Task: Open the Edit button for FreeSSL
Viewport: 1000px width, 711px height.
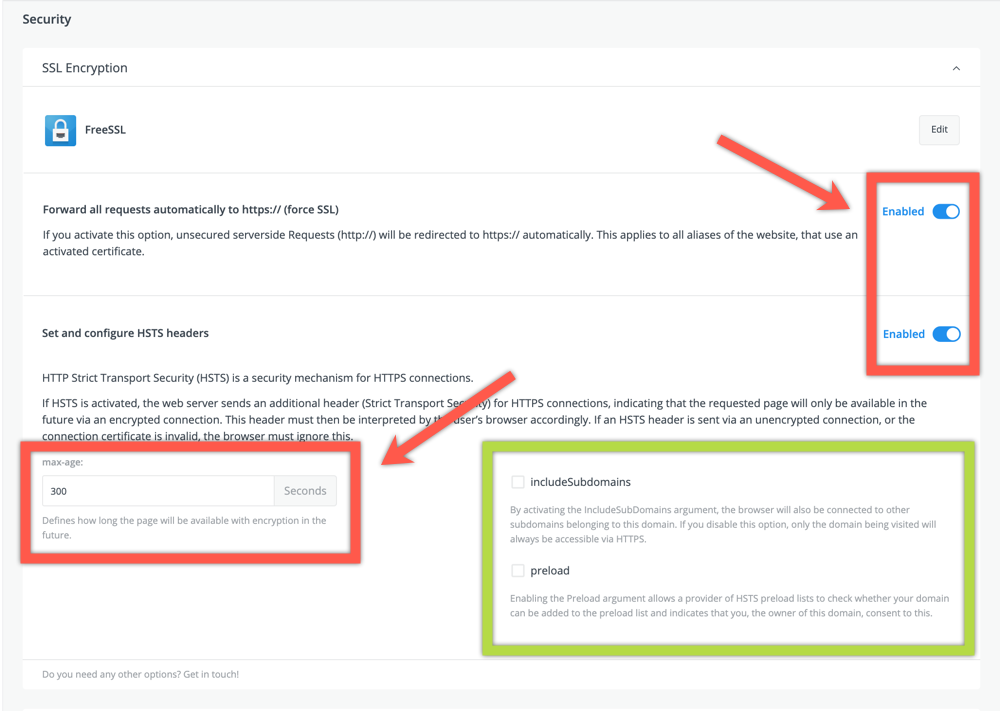Action: coord(939,129)
